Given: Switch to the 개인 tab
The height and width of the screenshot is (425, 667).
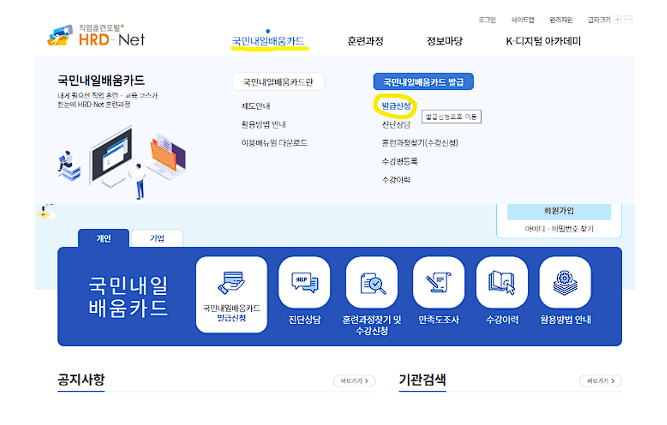Looking at the screenshot, I should 103,238.
